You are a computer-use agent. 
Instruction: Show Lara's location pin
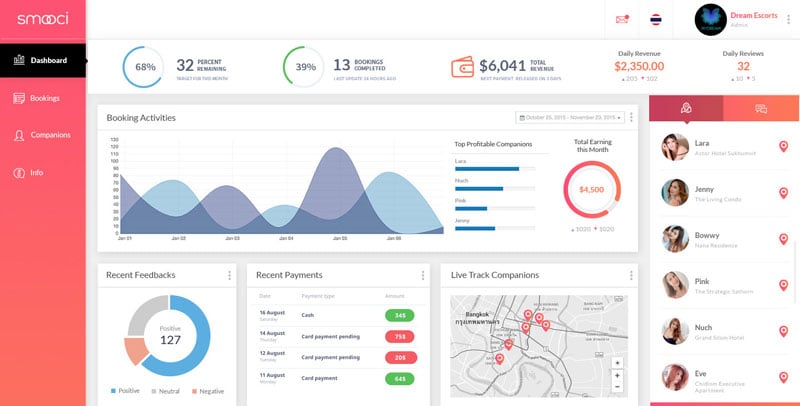point(783,147)
